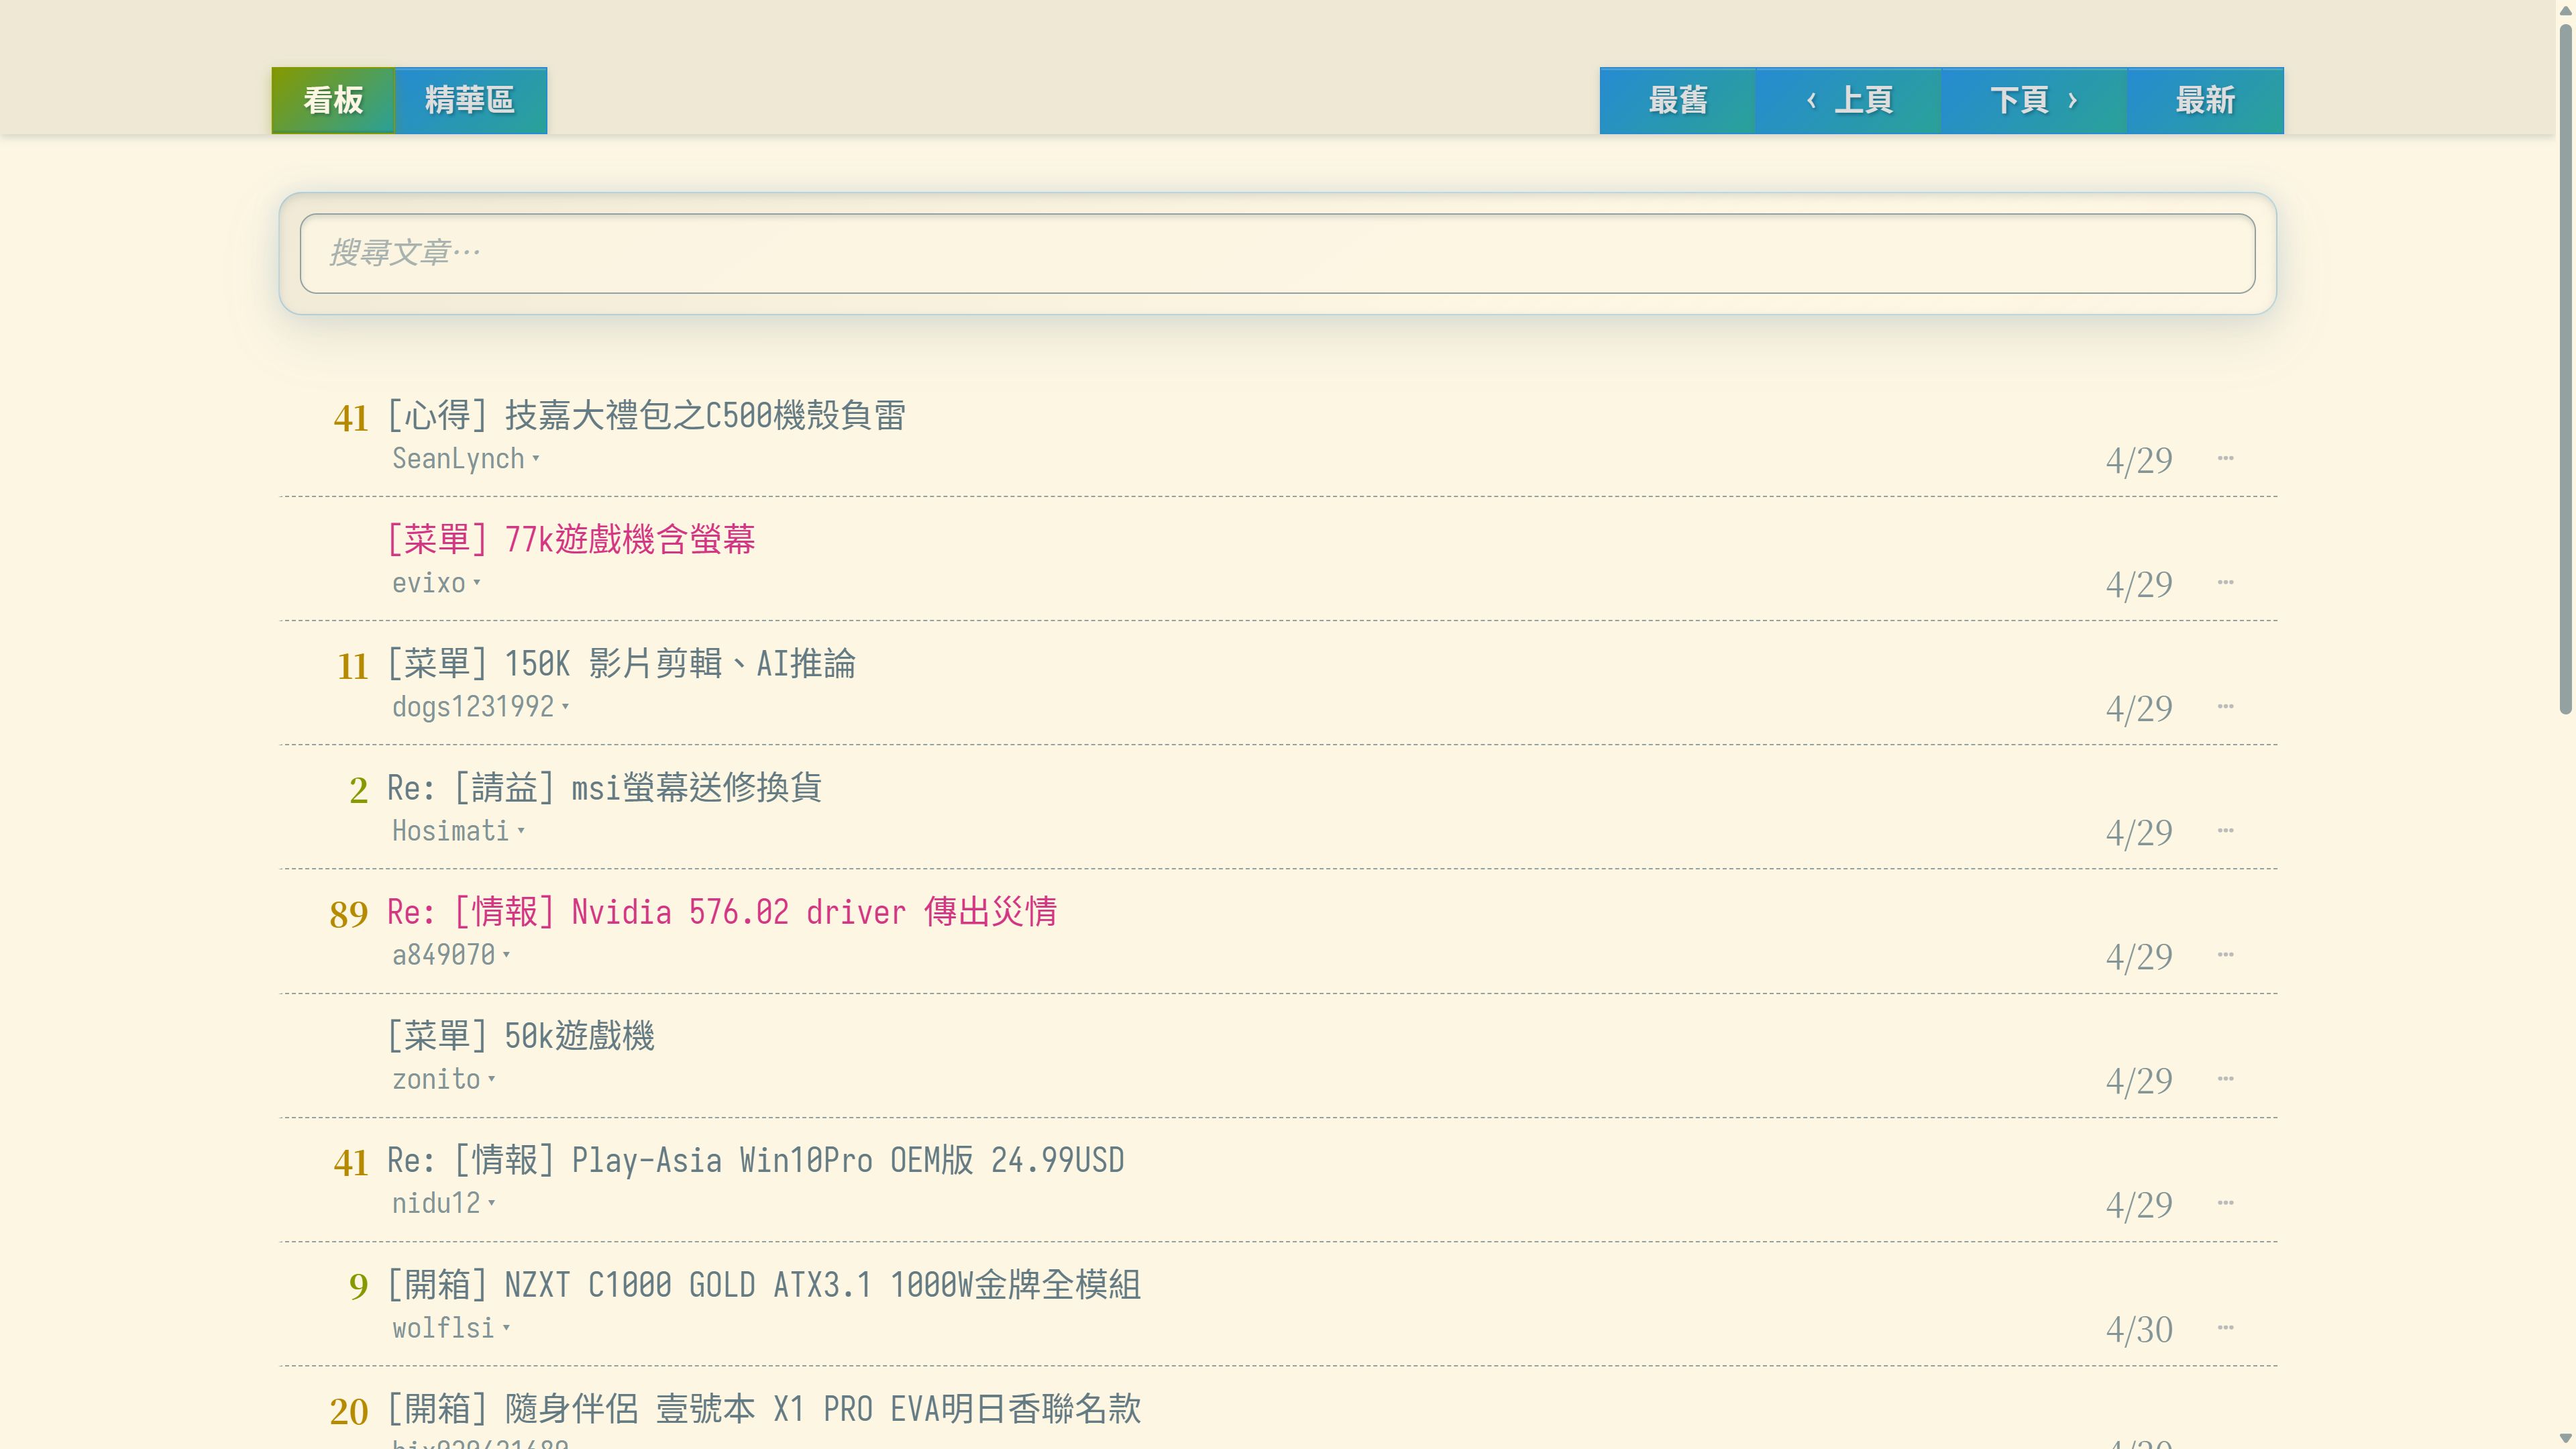The height and width of the screenshot is (1449, 2576).
Task: Open post 隨身伴侶 壹號本 X1 PRO EVA明日香聯名款
Action: [x=764, y=1408]
